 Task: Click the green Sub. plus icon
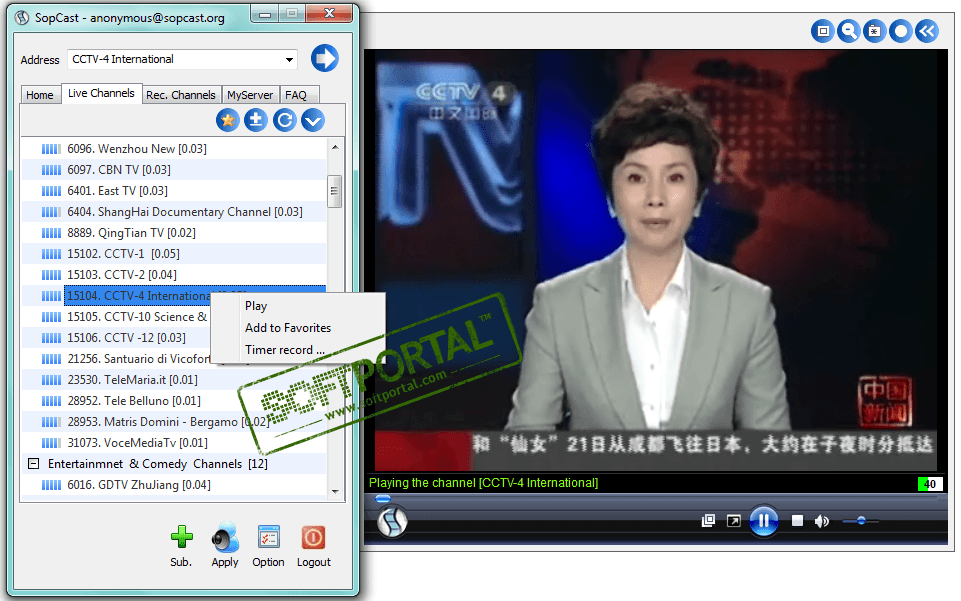coord(181,537)
